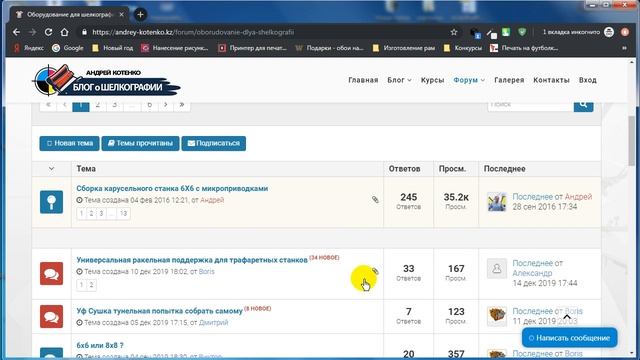640x360 pixels.
Task: Open Яндекс bookmark
Action: (29, 48)
